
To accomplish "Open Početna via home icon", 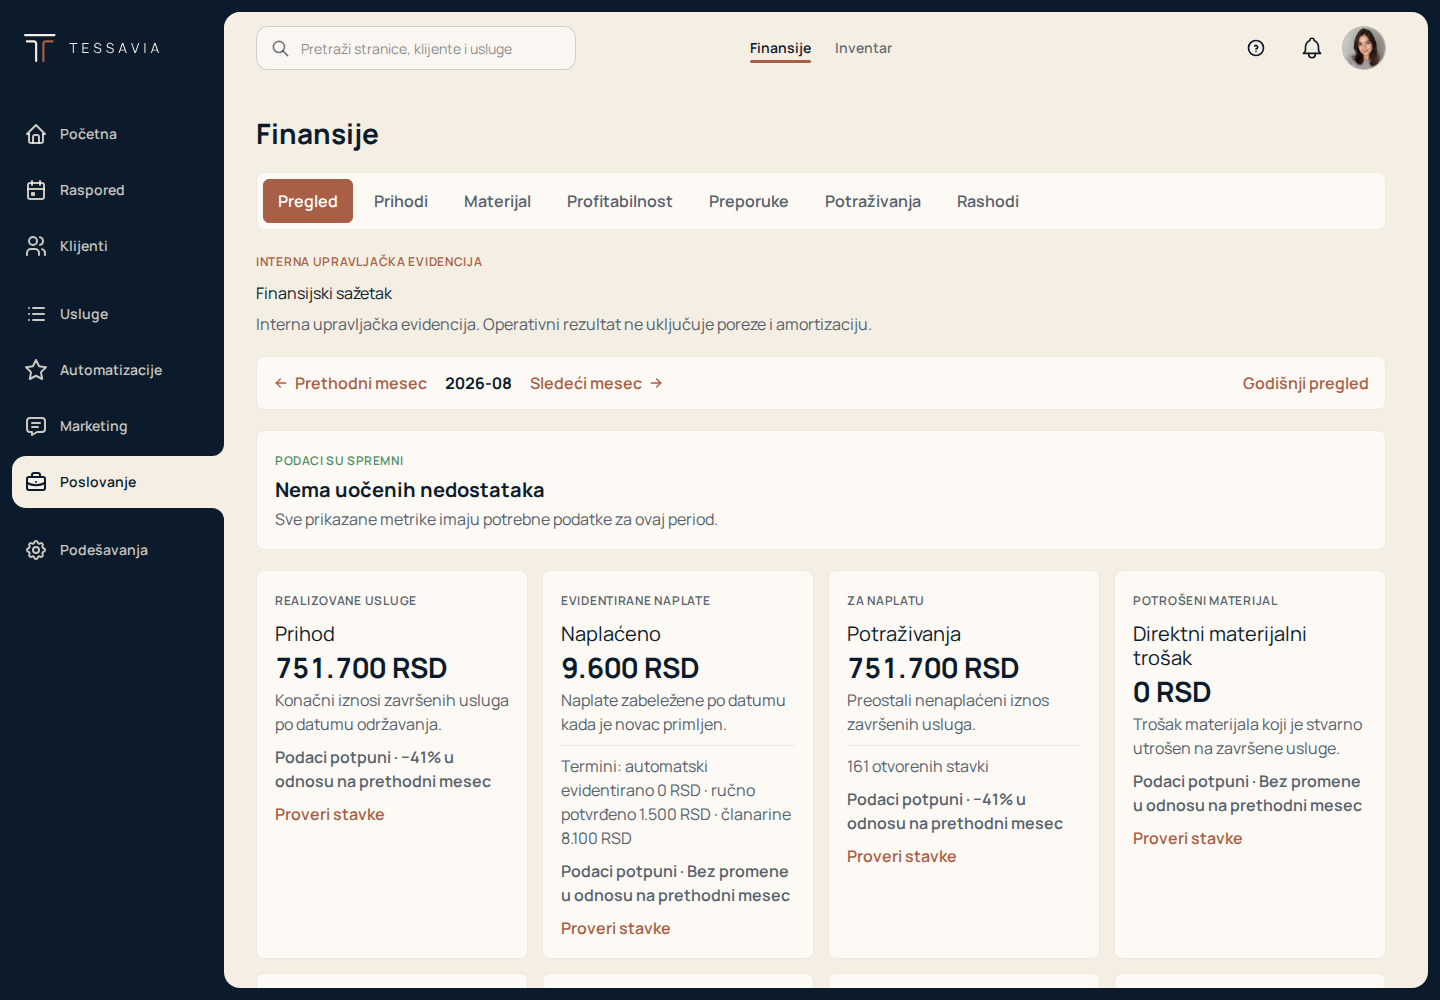I will click(36, 134).
